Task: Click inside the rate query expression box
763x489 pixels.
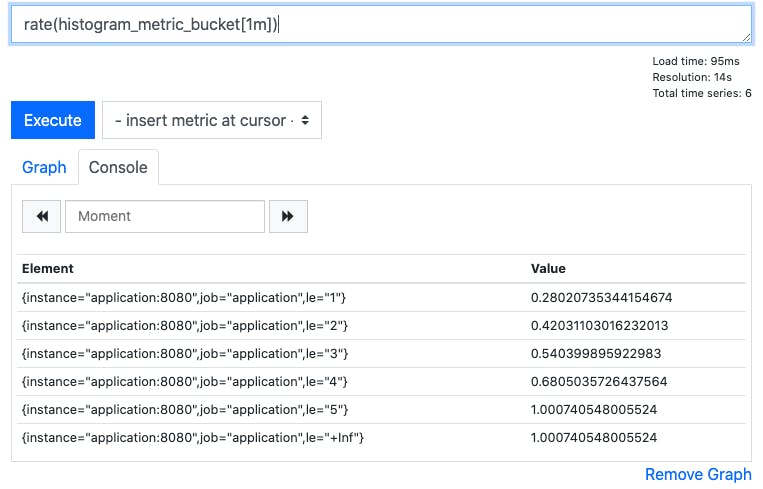Action: click(x=382, y=24)
